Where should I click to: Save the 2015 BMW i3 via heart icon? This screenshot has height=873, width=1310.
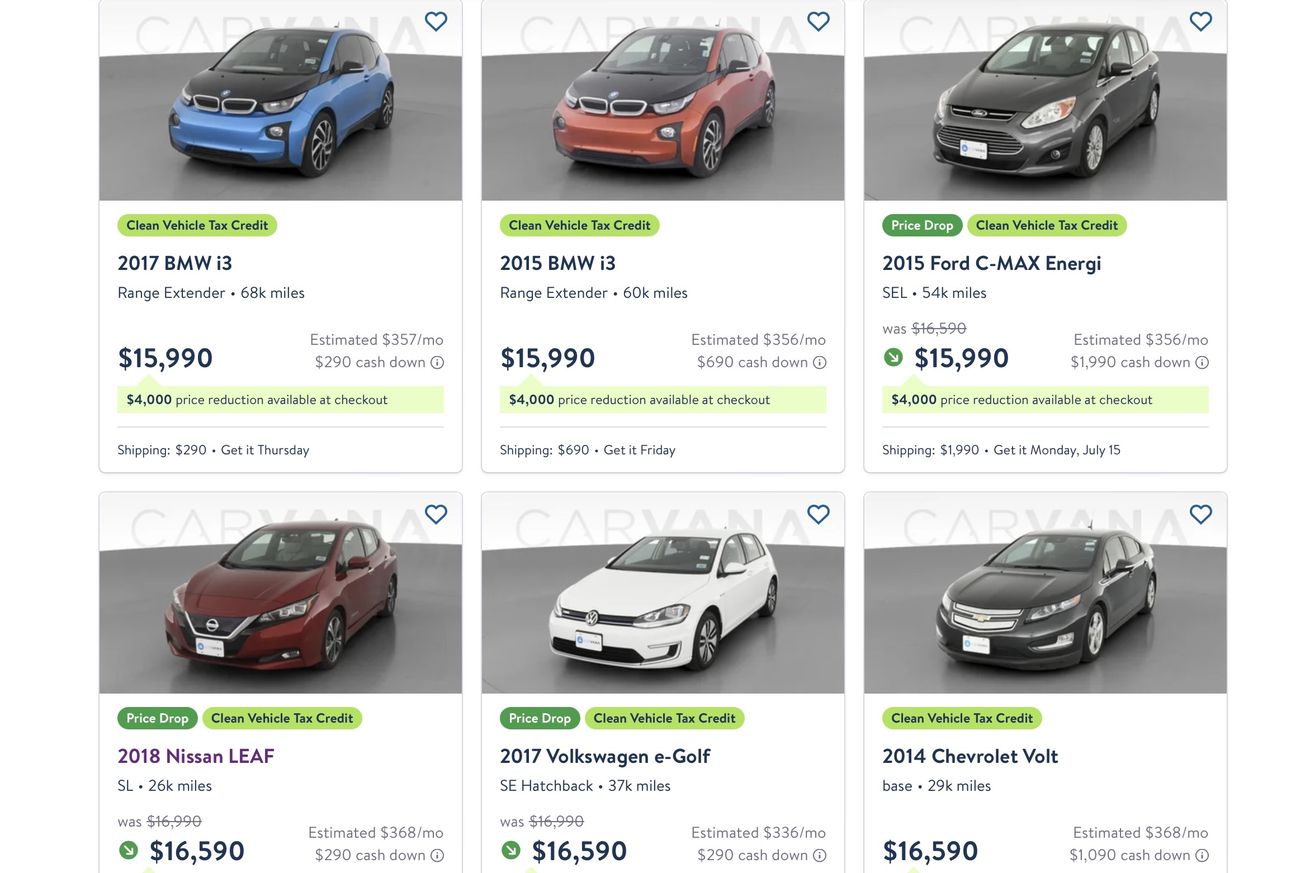coord(818,21)
